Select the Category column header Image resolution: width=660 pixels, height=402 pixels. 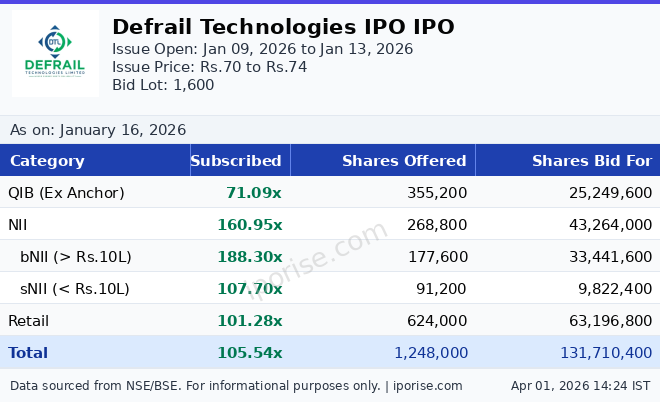47,161
